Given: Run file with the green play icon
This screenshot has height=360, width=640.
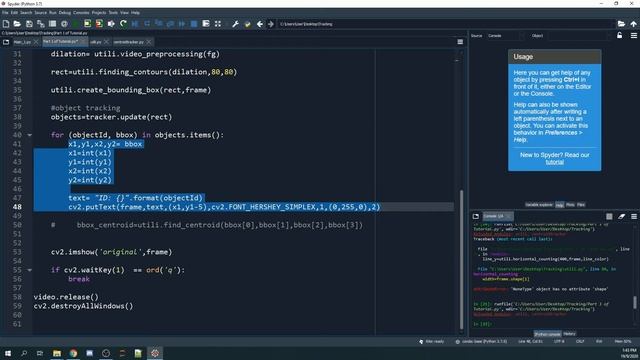Looking at the screenshot, I should pyautogui.click(x=76, y=24).
